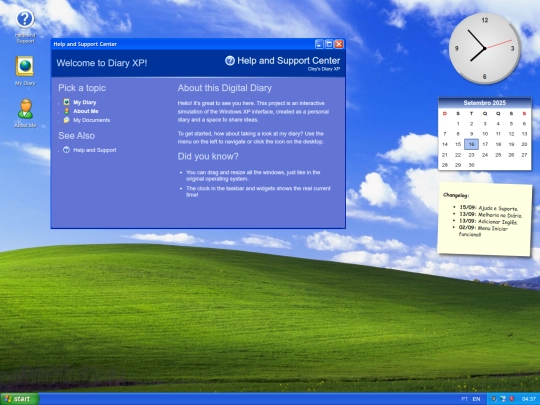
Task: Minimize the Help and Support Center window
Action: click(x=319, y=44)
